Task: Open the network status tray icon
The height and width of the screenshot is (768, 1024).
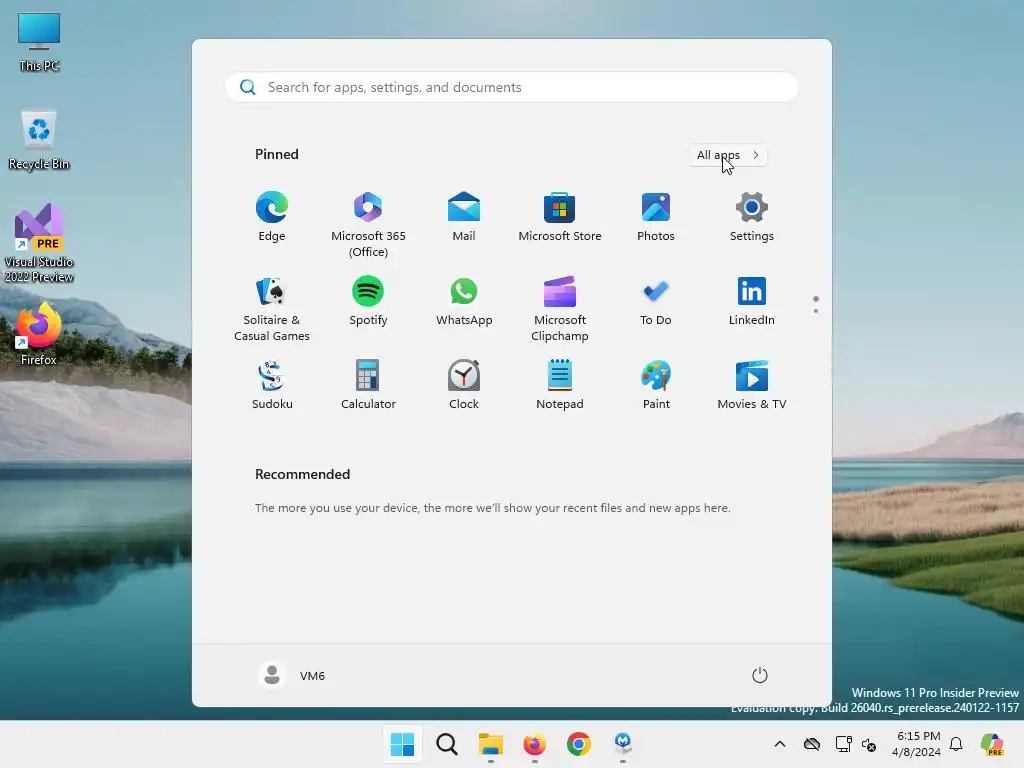Action: 843,744
